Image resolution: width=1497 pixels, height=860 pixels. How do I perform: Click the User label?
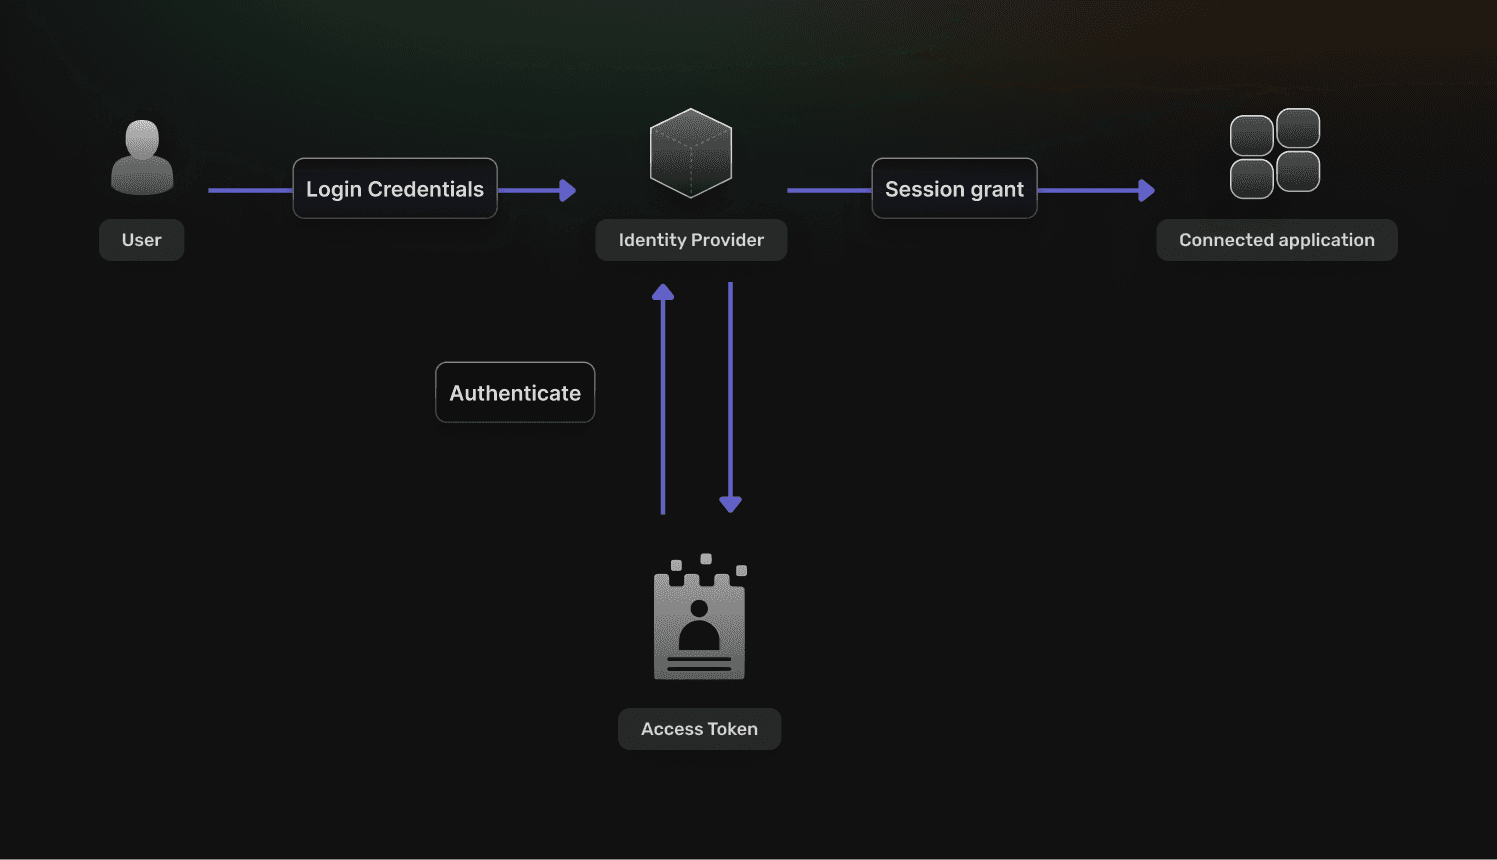coord(141,240)
